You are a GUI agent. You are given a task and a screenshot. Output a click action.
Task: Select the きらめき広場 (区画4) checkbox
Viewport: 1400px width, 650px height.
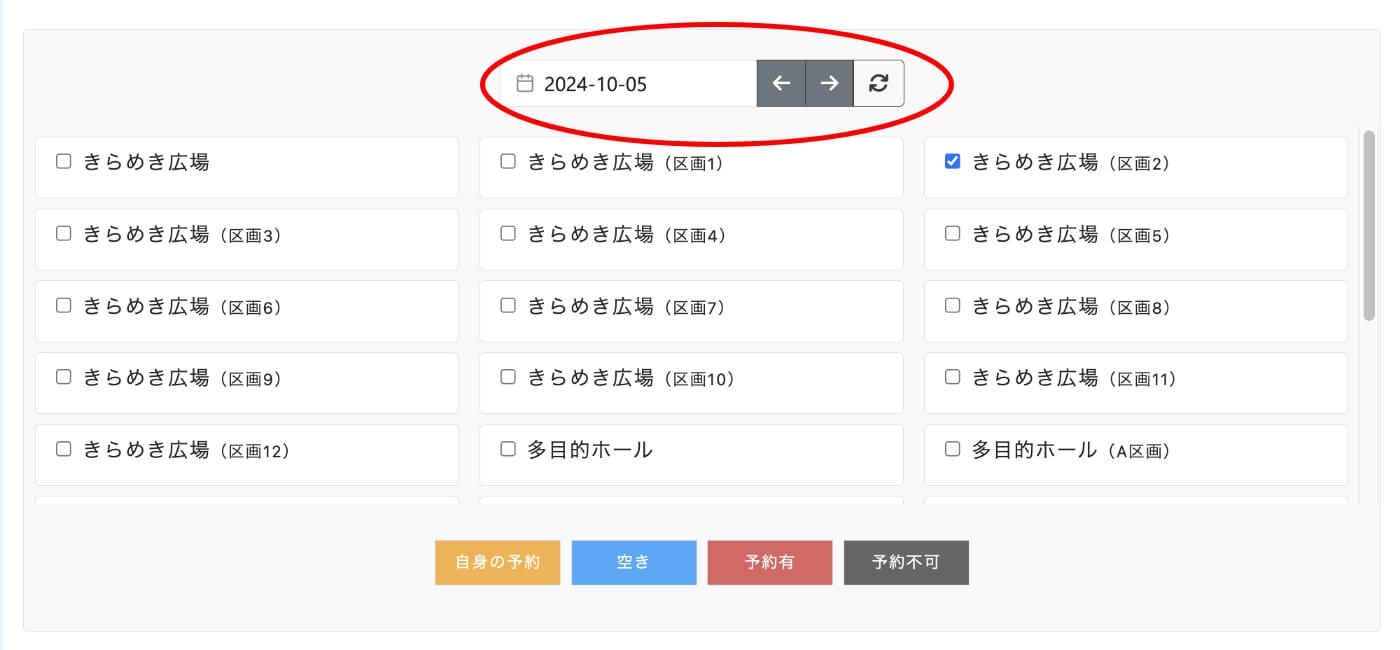click(x=508, y=234)
